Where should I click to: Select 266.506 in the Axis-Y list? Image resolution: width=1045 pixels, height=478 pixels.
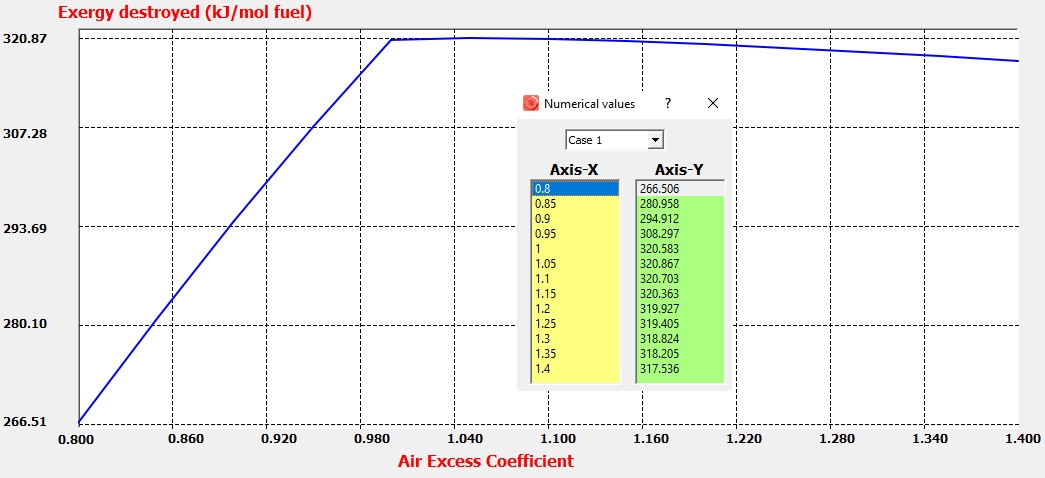click(679, 188)
